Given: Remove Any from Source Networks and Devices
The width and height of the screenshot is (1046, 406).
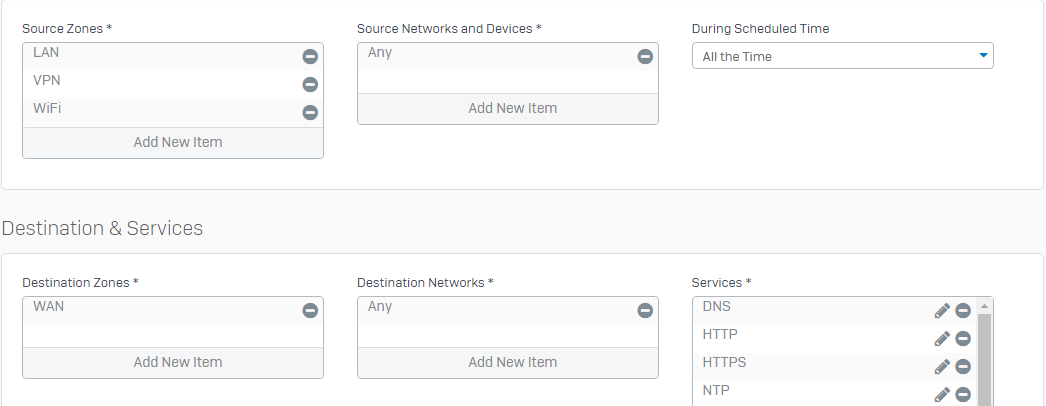Looking at the screenshot, I should pos(645,57).
